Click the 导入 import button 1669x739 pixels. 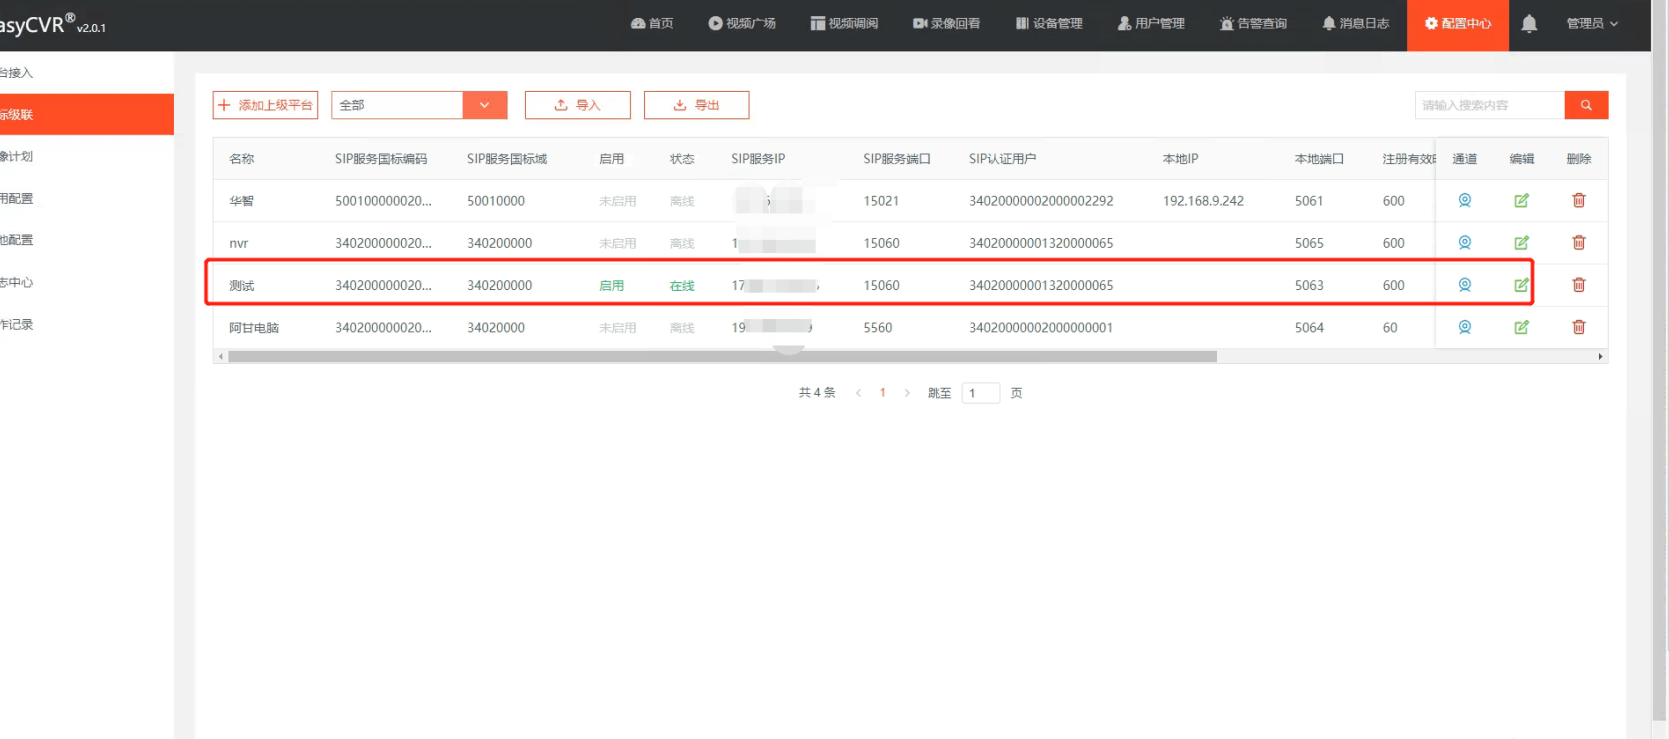pos(577,105)
